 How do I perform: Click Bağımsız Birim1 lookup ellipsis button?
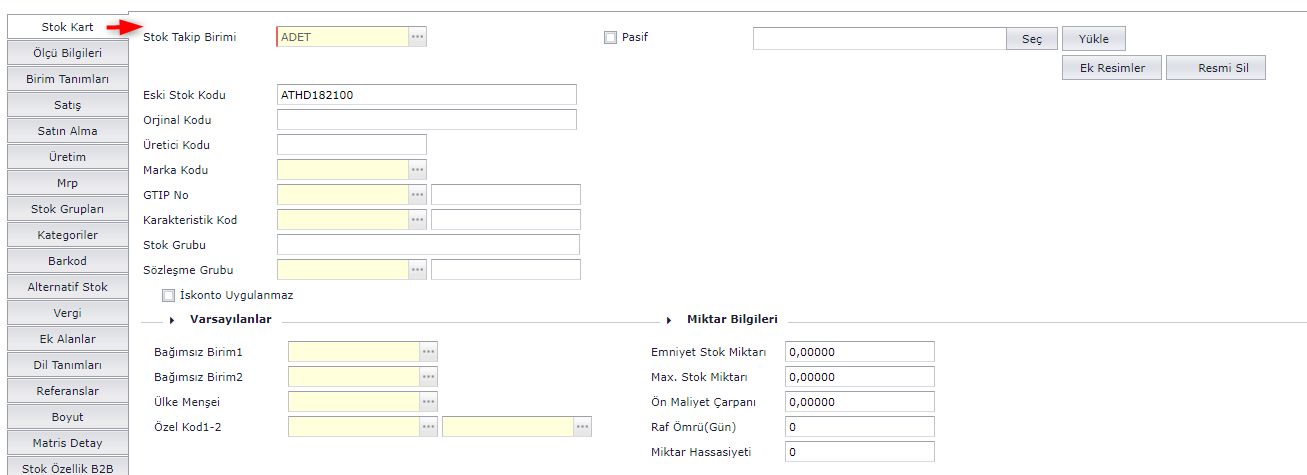[428, 352]
